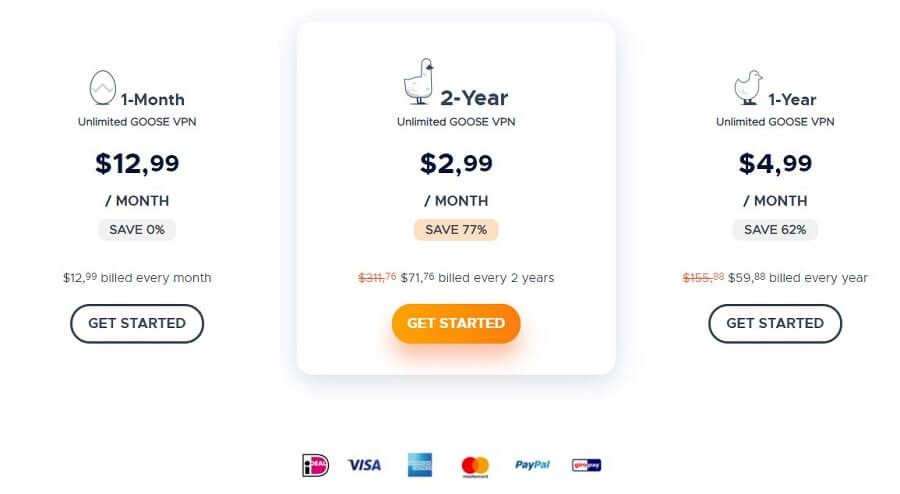Viewport: 900px width, 494px height.
Task: Click the $2,99 price
Action: [x=456, y=164]
